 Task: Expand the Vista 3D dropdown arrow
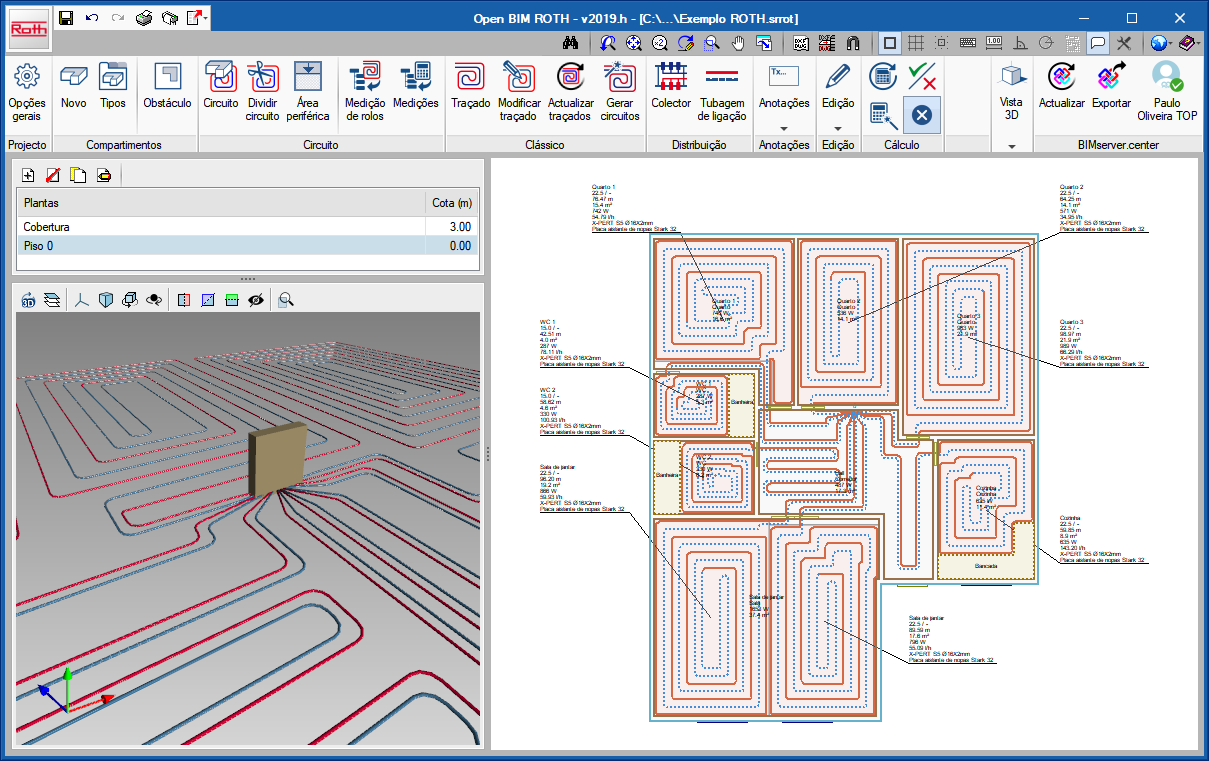pos(1011,146)
